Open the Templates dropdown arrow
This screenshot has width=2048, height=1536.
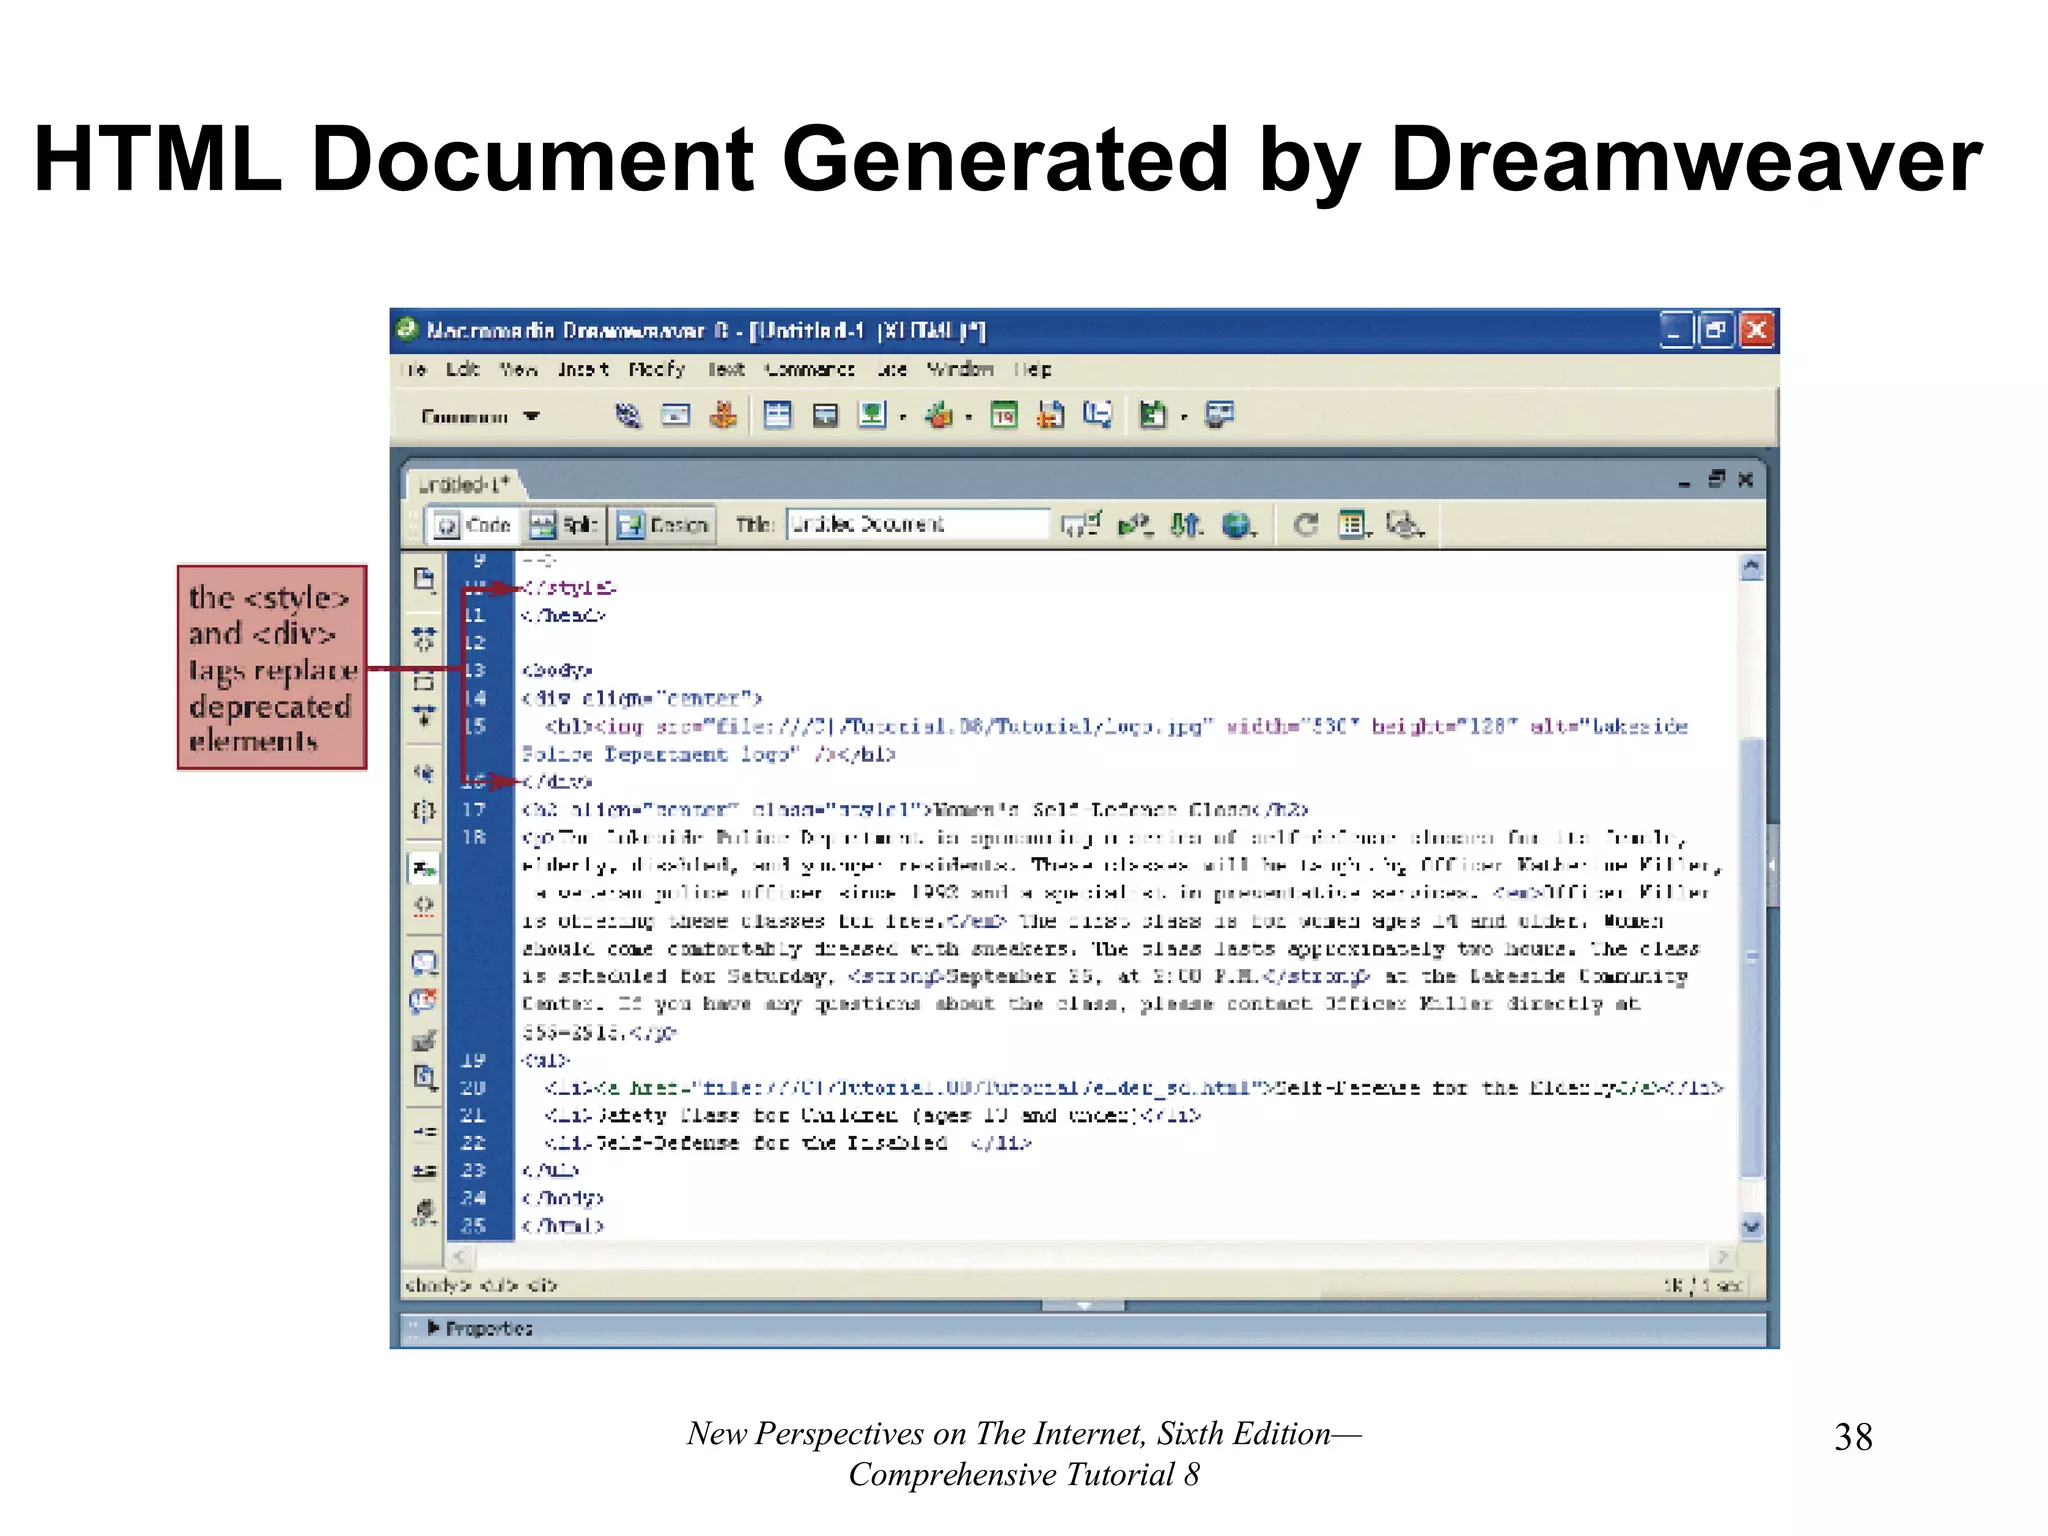click(x=1184, y=418)
